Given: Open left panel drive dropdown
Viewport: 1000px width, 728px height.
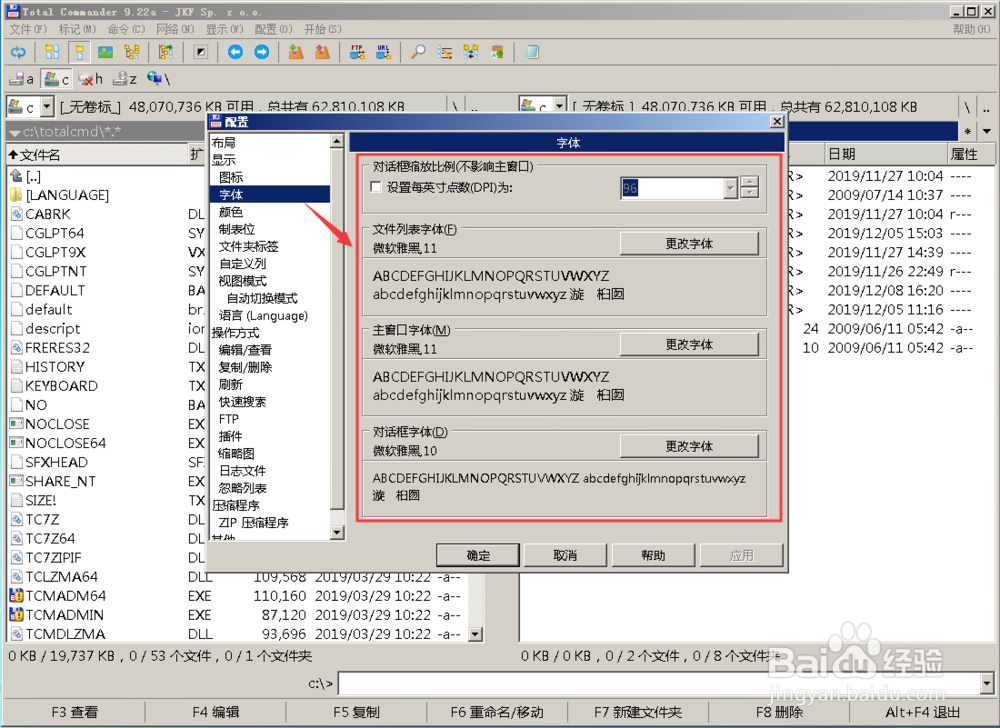Looking at the screenshot, I should pyautogui.click(x=47, y=106).
